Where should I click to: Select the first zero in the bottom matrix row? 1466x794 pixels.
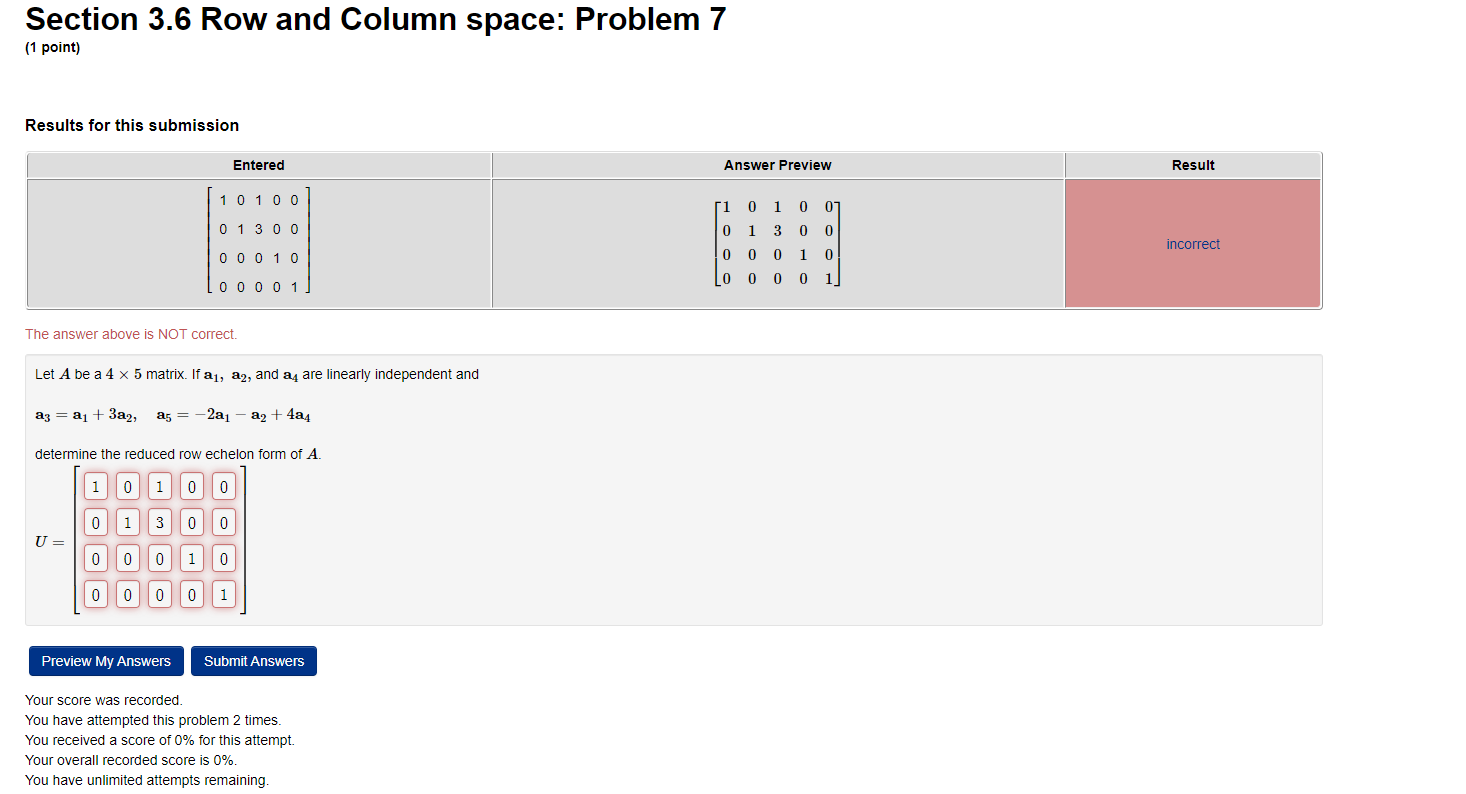tap(95, 594)
